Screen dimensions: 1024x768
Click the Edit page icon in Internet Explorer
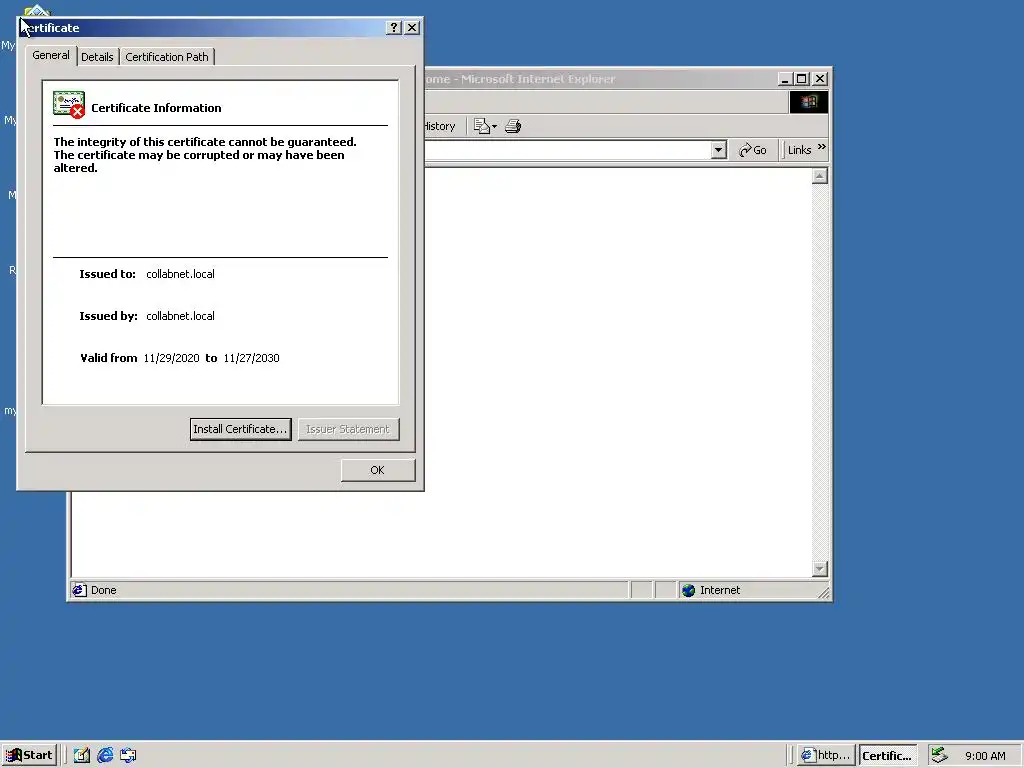[481, 126]
